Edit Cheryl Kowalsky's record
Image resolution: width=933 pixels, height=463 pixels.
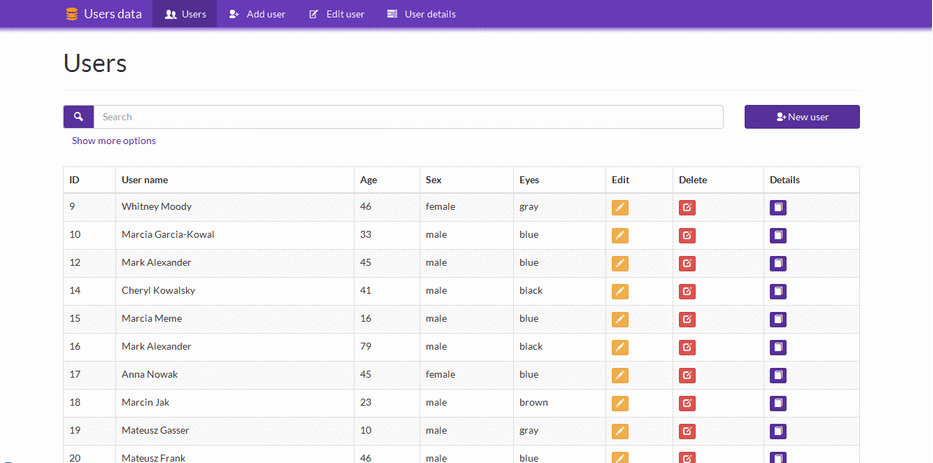[x=619, y=292]
